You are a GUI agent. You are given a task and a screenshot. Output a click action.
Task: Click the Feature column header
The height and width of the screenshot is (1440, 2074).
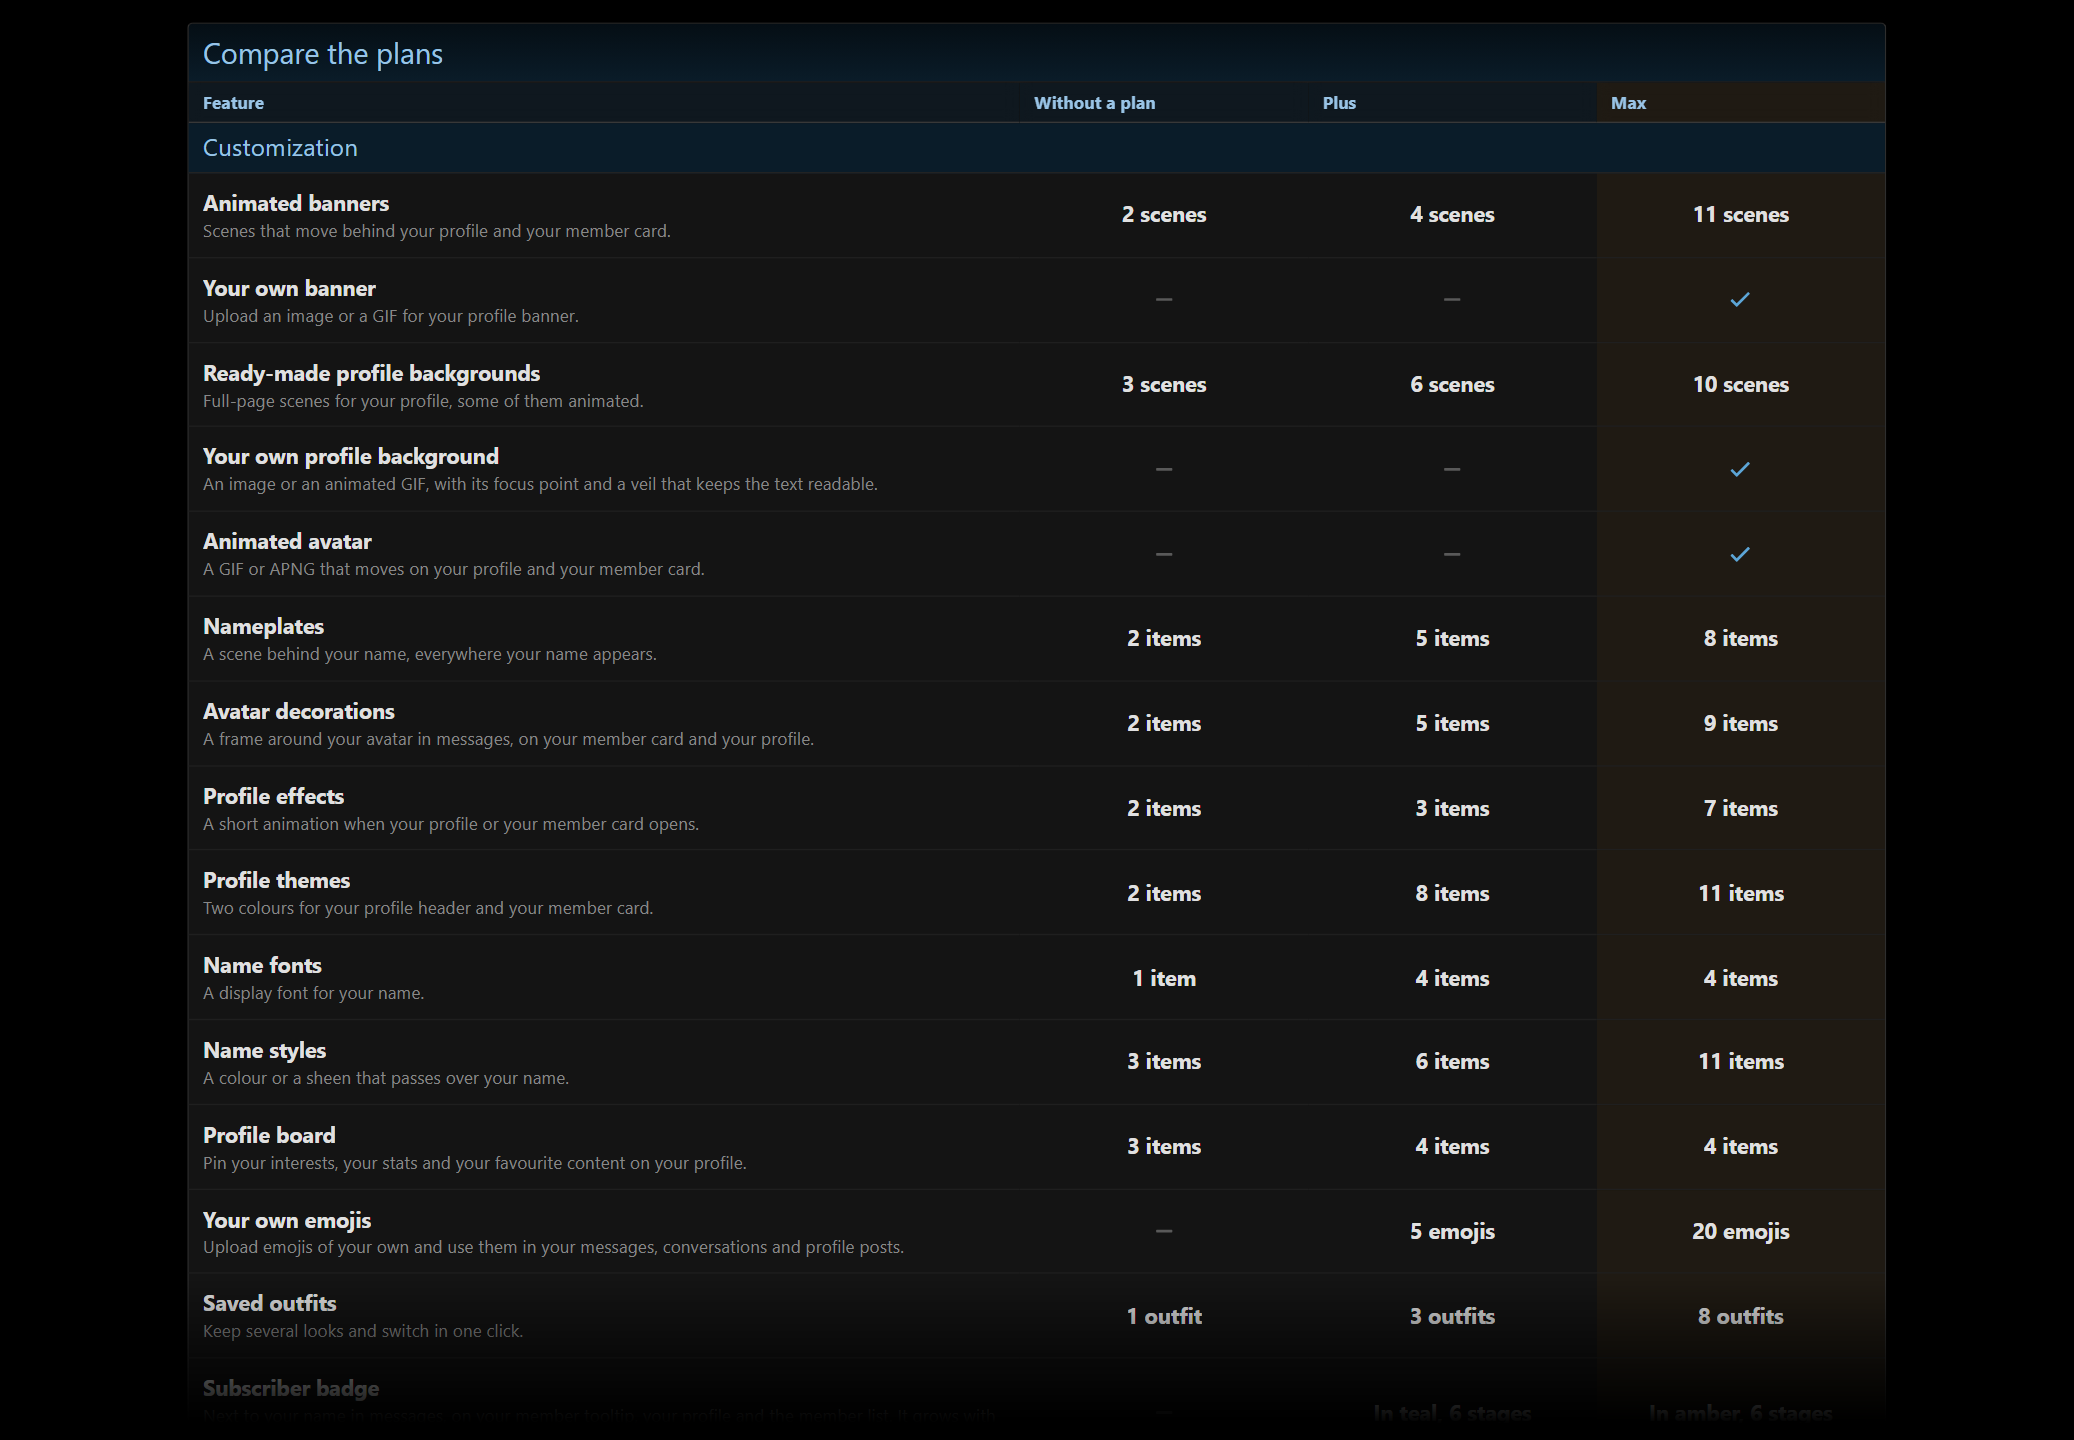coord(233,103)
